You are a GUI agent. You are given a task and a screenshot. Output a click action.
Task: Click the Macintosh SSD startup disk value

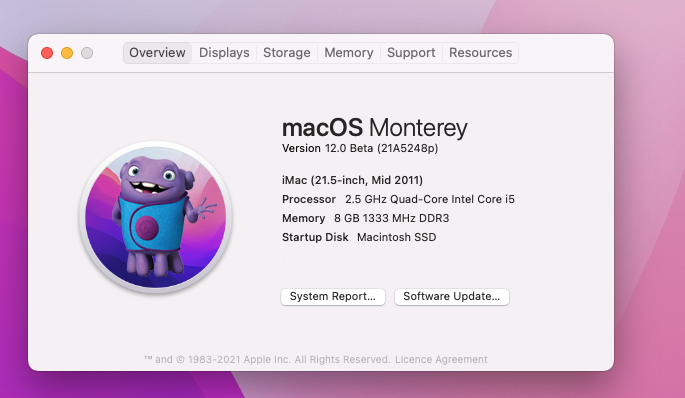click(397, 237)
